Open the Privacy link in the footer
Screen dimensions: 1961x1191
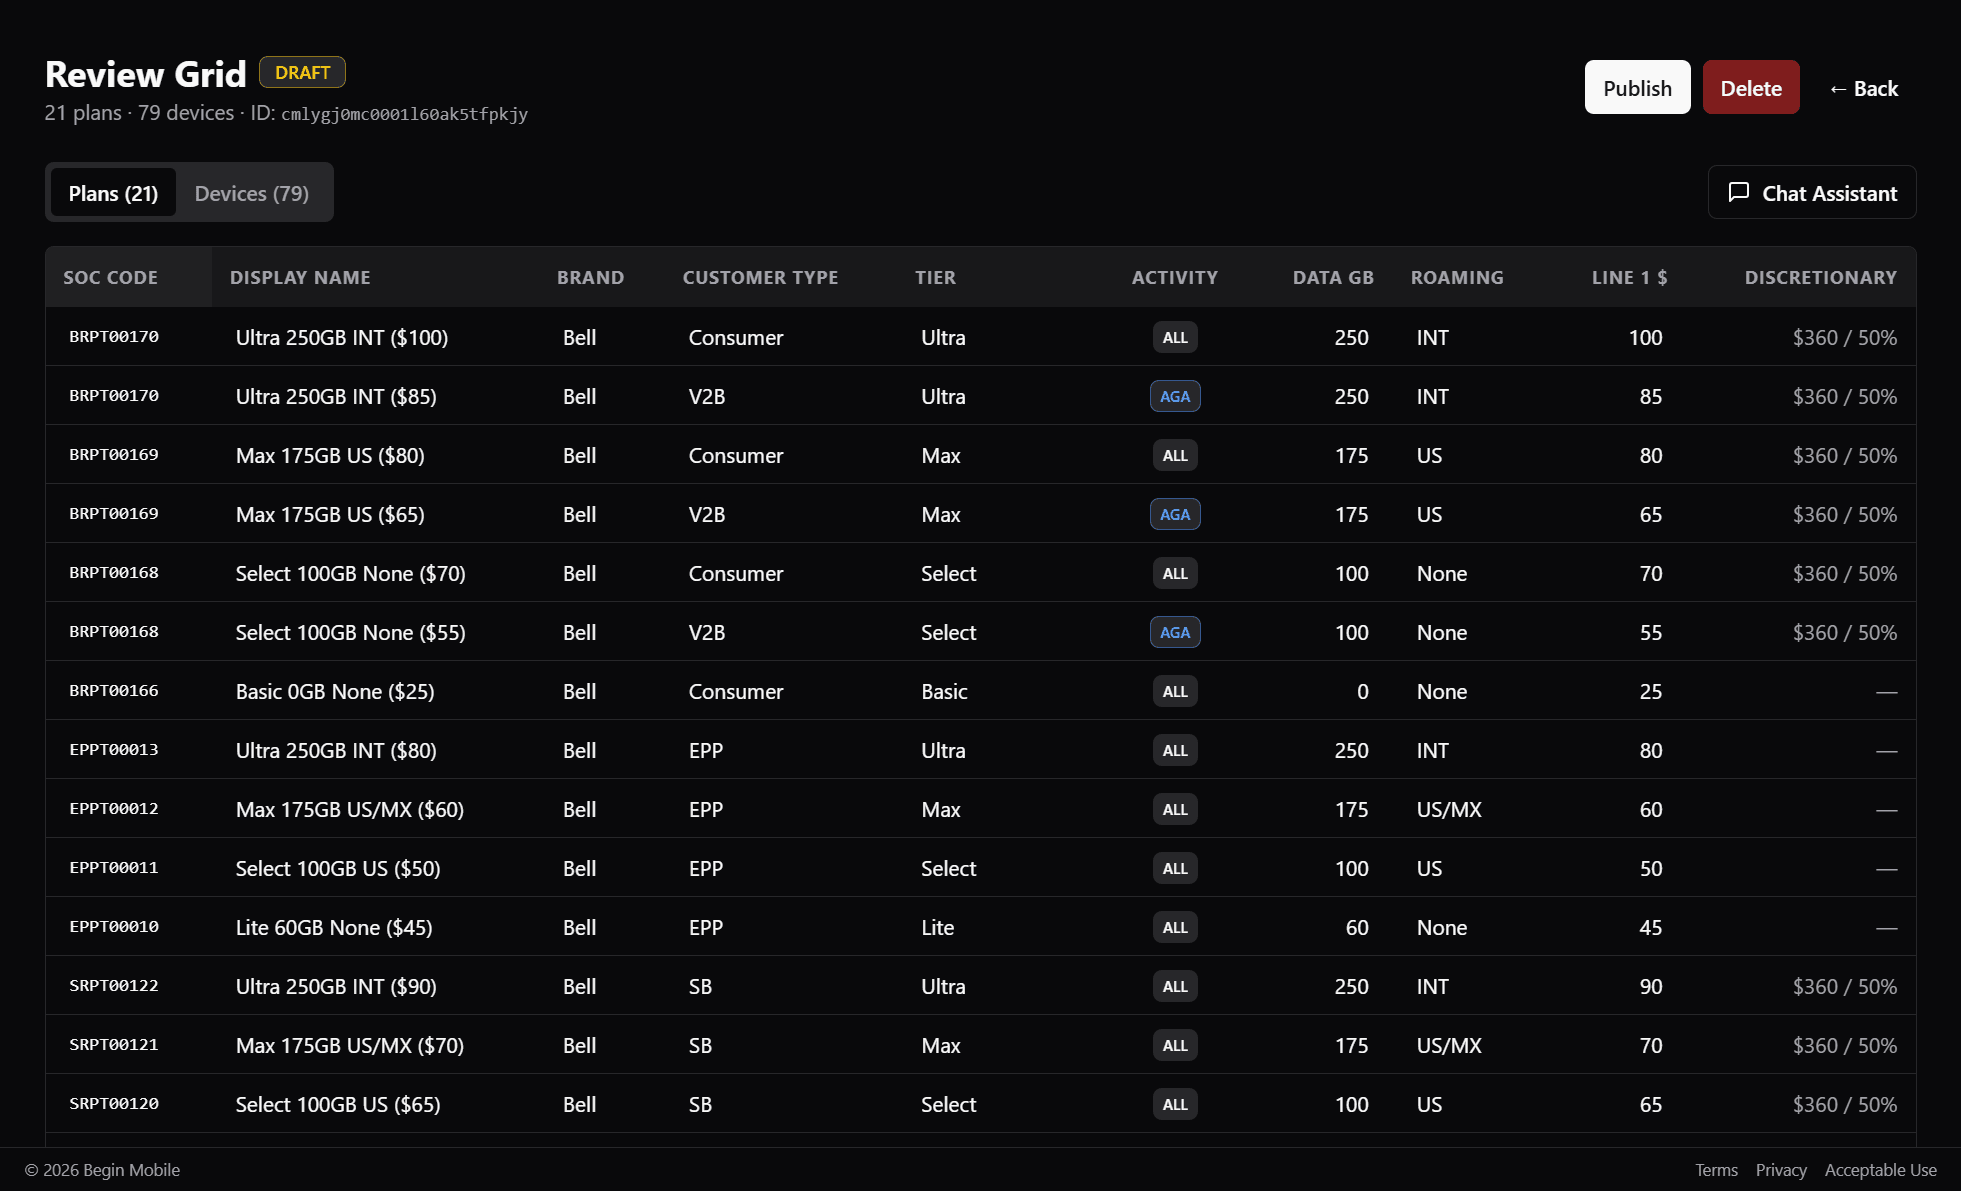tap(1781, 1169)
